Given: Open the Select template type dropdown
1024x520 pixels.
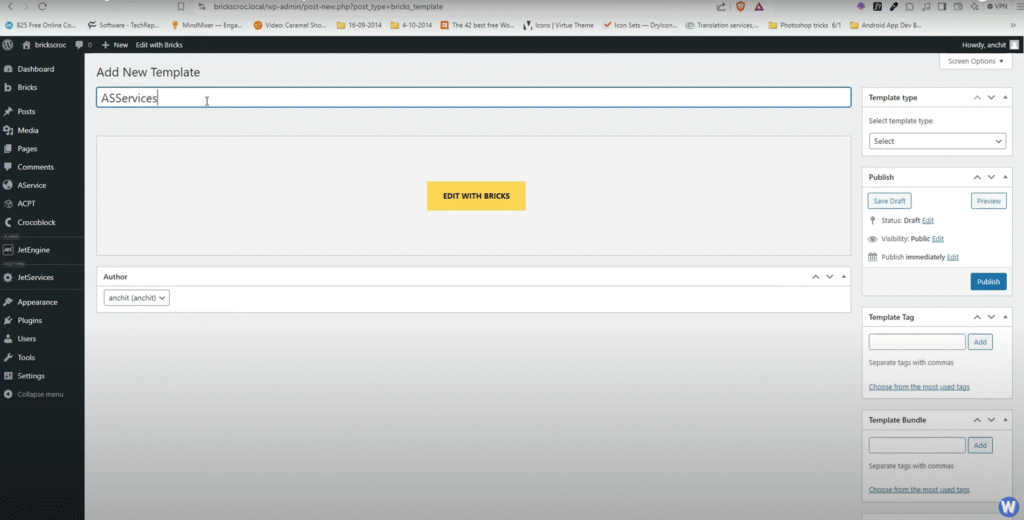Looking at the screenshot, I should coord(936,141).
